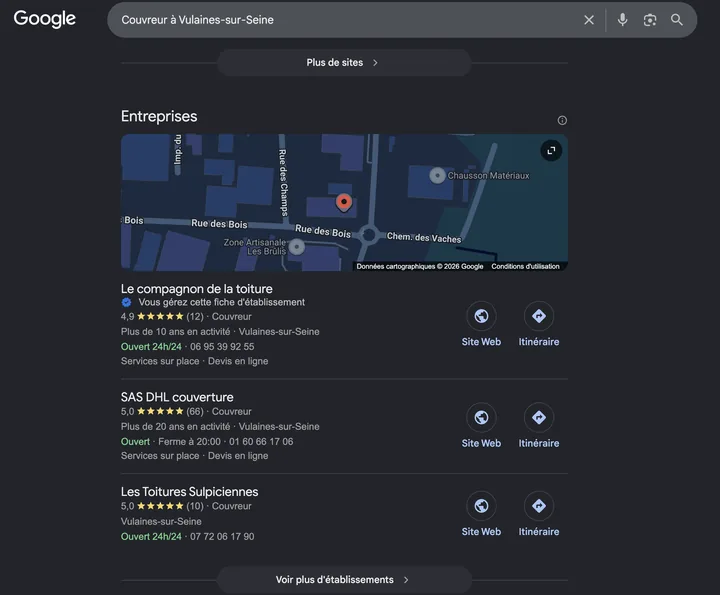720x595 pixels.
Task: Expand the map to fullscreen
Action: click(551, 151)
